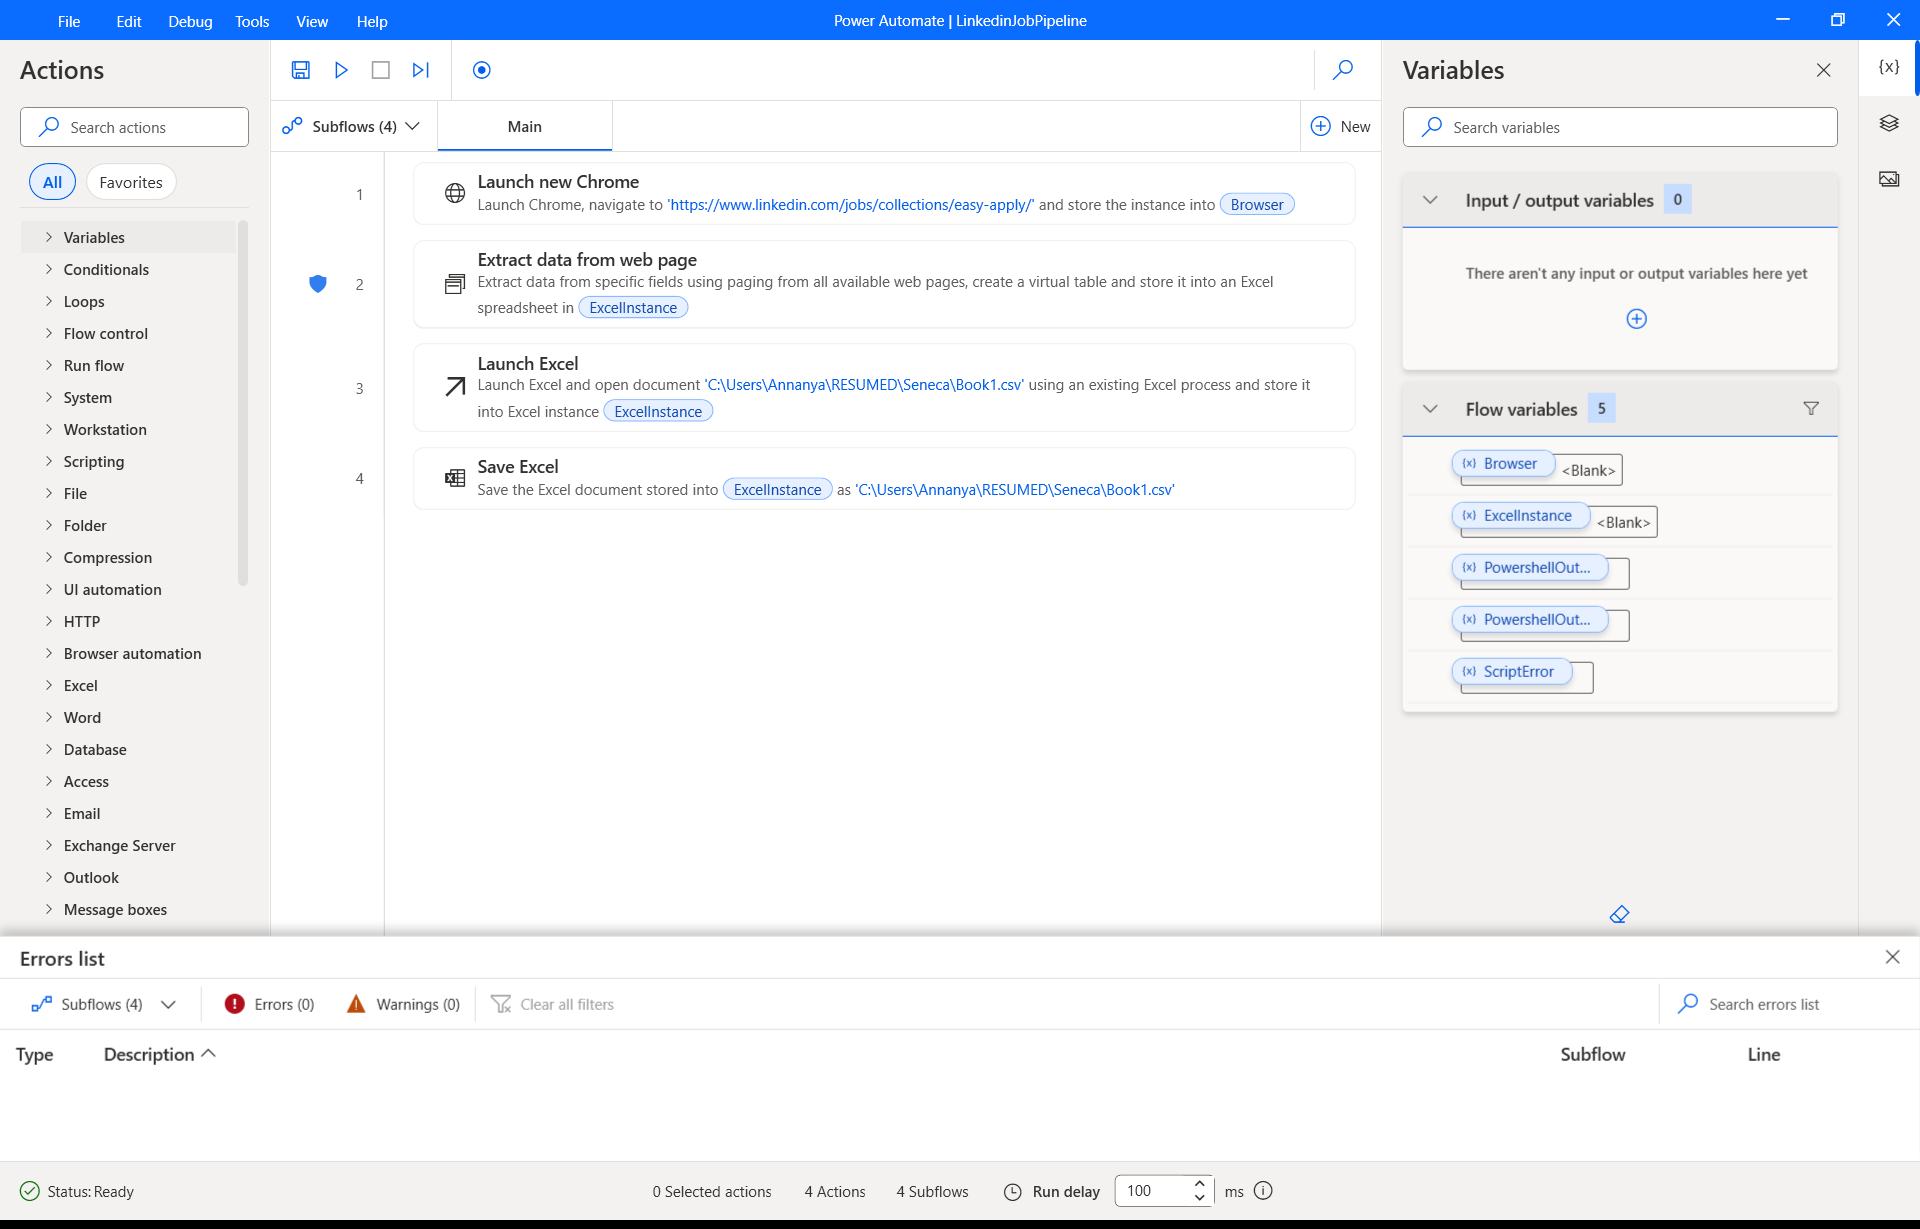Click the flow search magnifier icon
Viewport: 1920px width, 1229px height.
tap(1343, 70)
